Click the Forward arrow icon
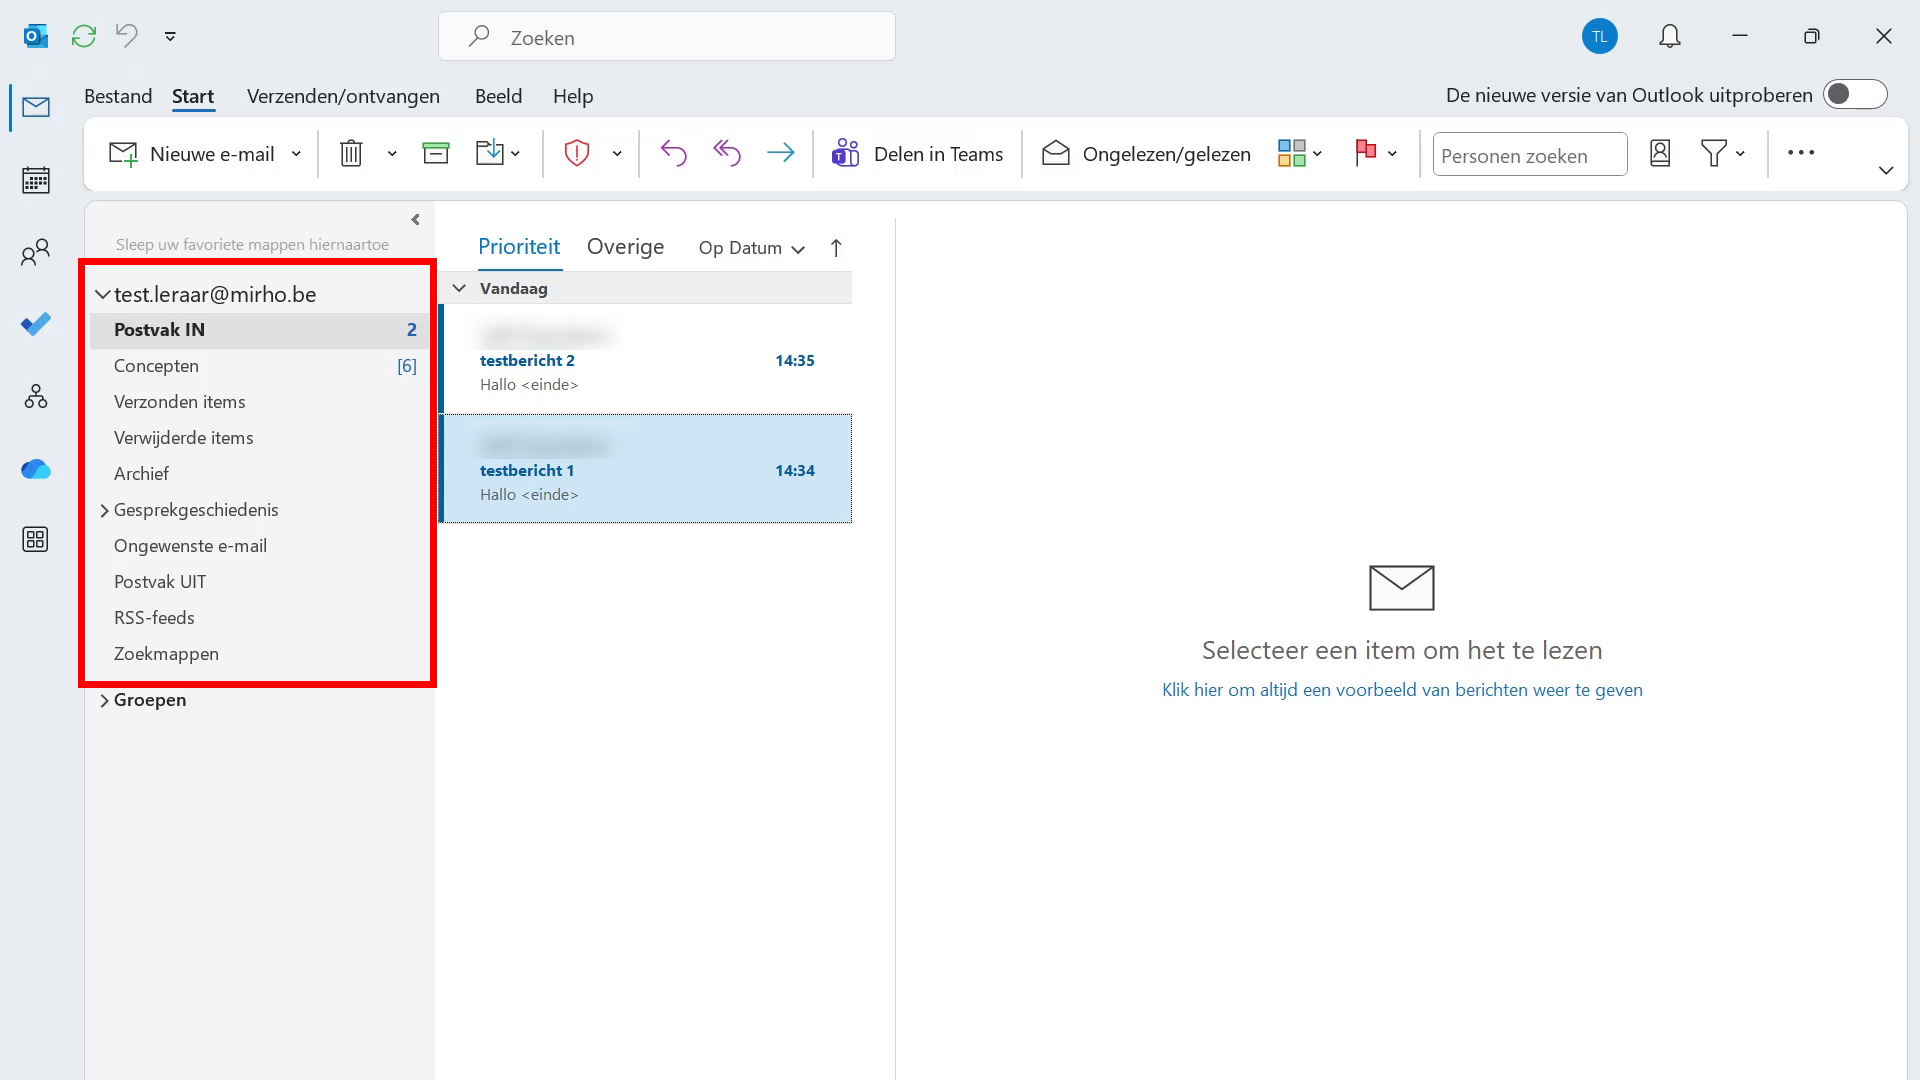The image size is (1920, 1080). tap(780, 153)
